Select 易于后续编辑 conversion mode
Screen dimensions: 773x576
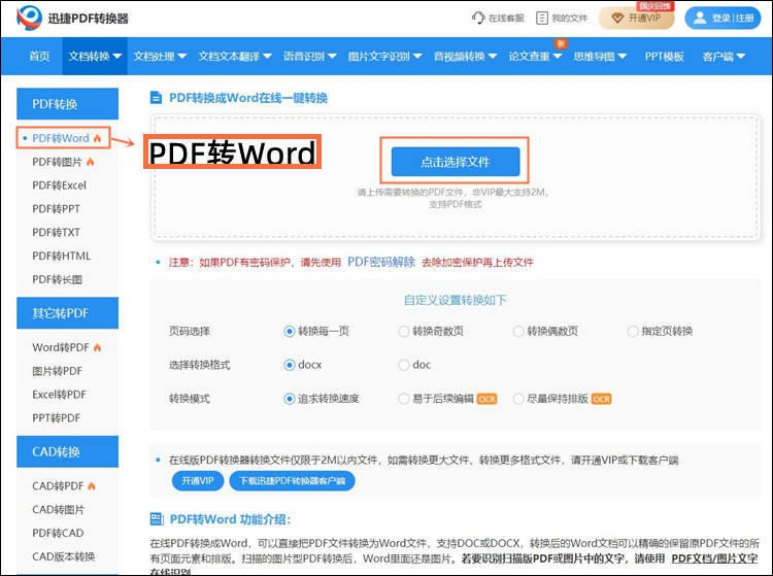[x=404, y=398]
